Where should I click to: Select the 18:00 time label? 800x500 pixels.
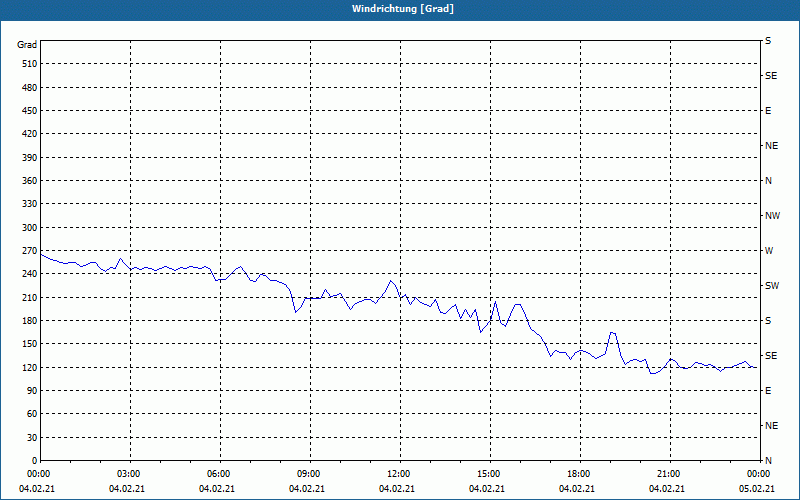point(578,474)
